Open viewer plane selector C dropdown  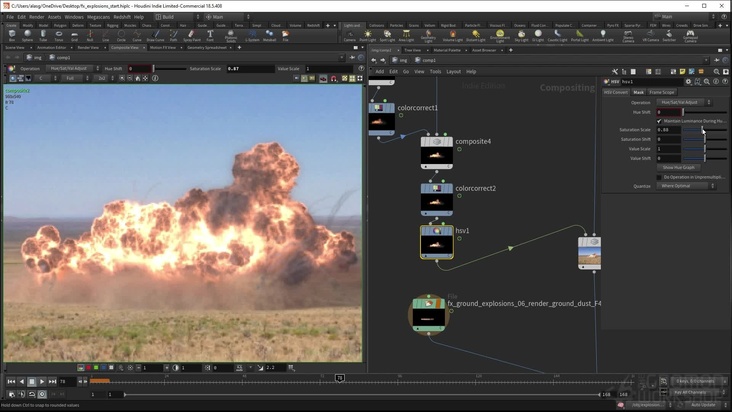point(45,78)
